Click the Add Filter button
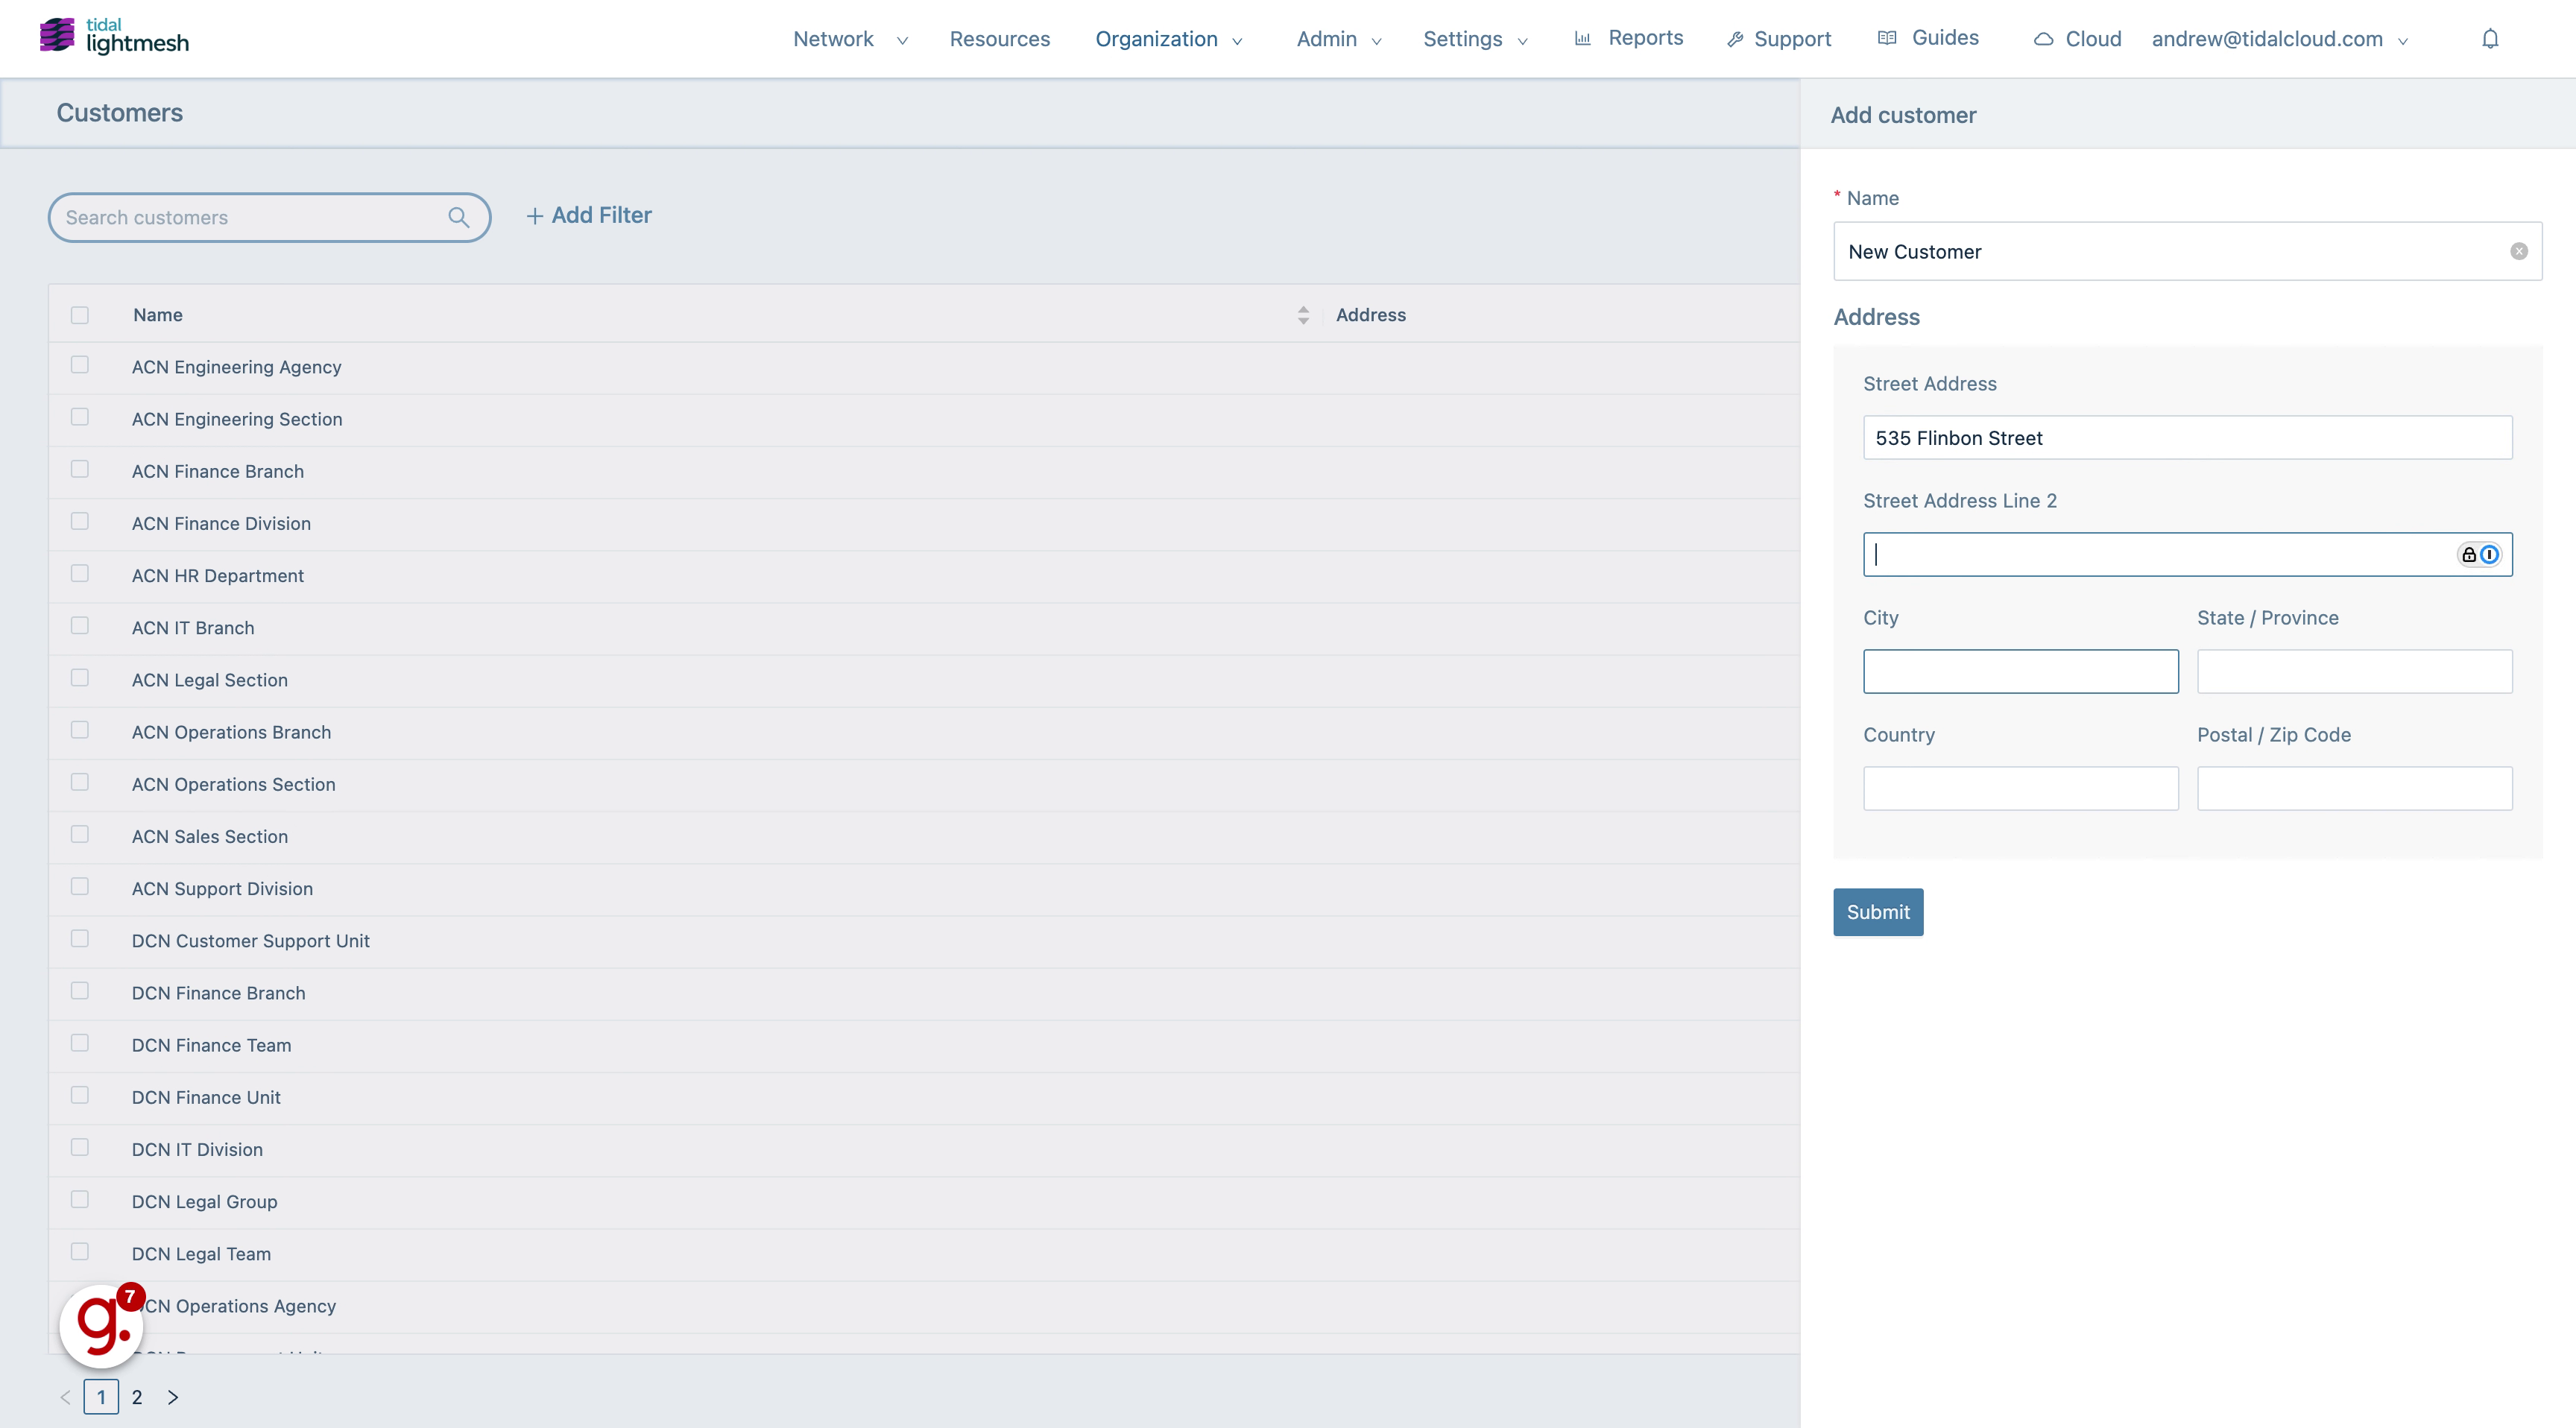2576x1428 pixels. click(x=589, y=215)
